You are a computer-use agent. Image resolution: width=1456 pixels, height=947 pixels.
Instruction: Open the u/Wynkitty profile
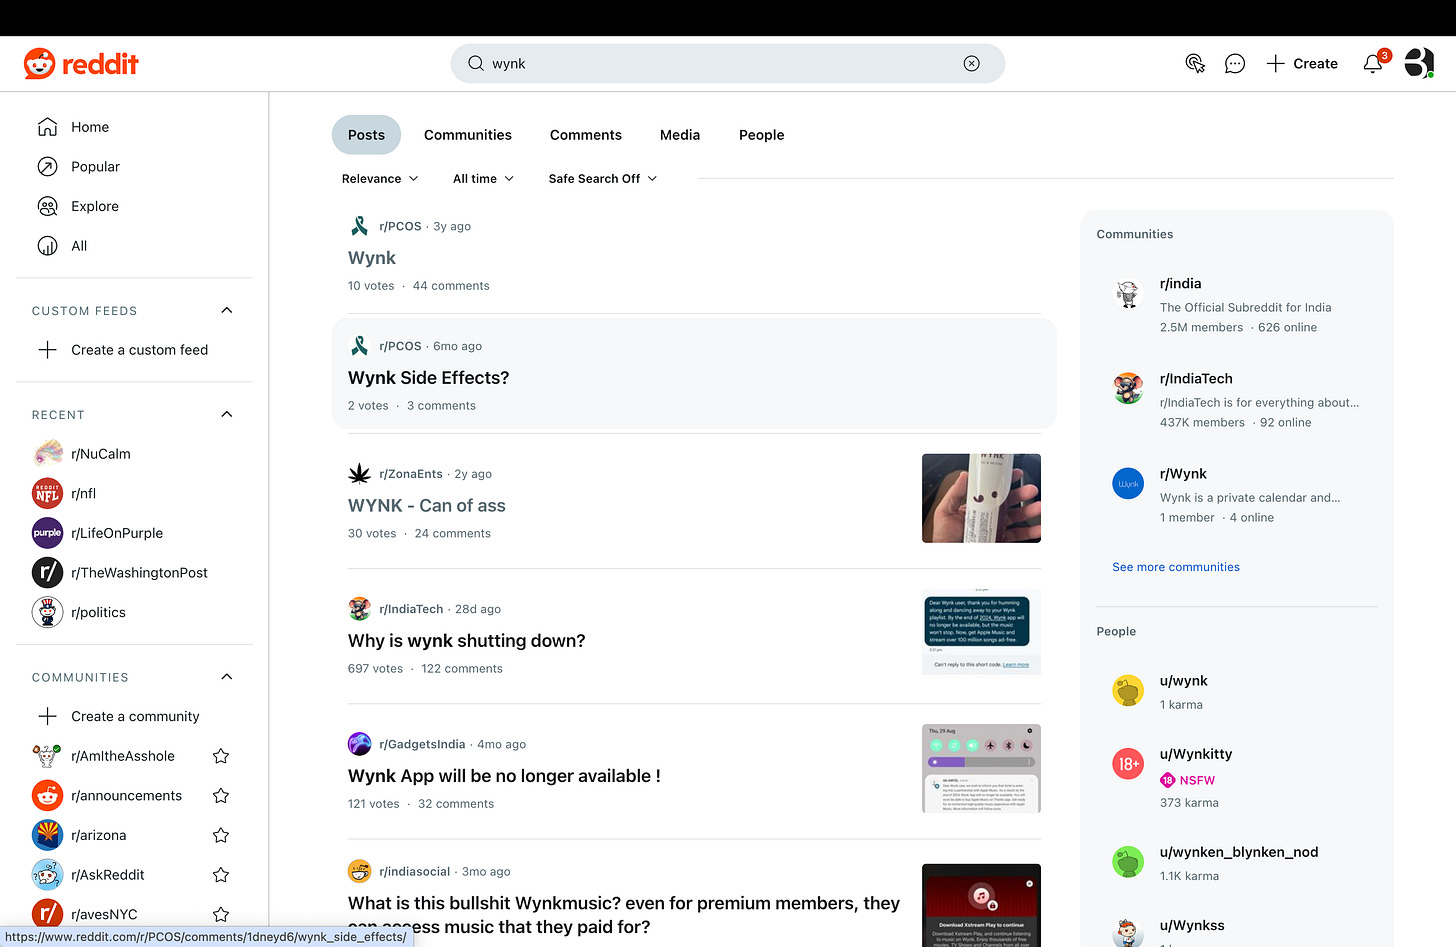click(x=1196, y=754)
